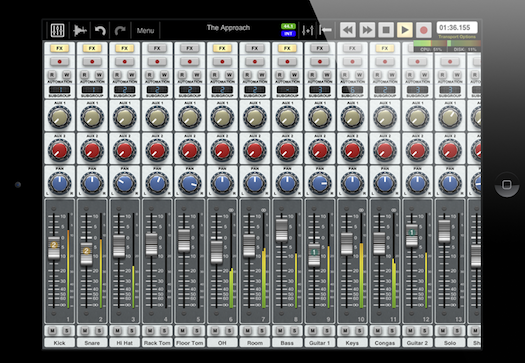Arm the Kick channel for recording
The image size is (525, 363).
(x=60, y=62)
